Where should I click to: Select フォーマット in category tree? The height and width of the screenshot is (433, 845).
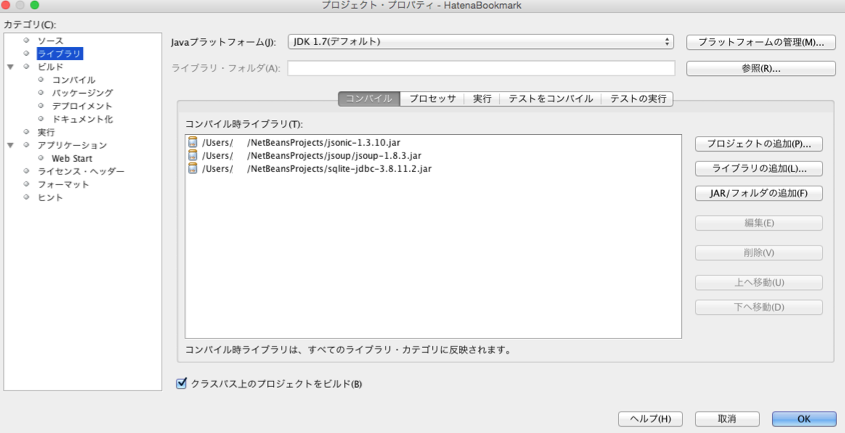pos(63,184)
